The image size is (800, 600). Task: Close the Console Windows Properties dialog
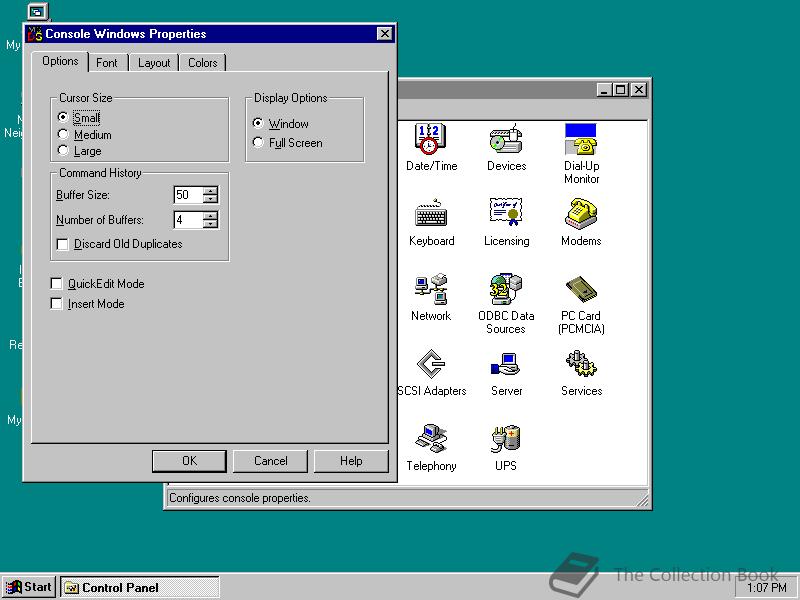point(384,34)
